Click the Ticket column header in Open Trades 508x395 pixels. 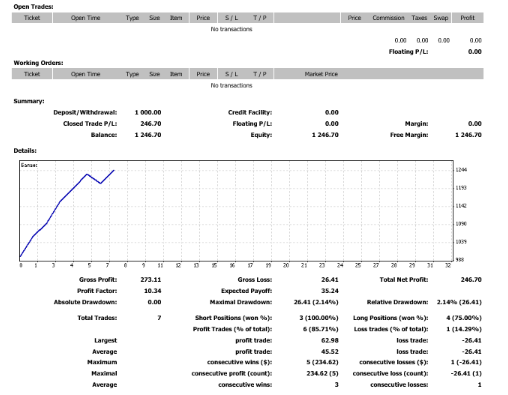click(32, 18)
